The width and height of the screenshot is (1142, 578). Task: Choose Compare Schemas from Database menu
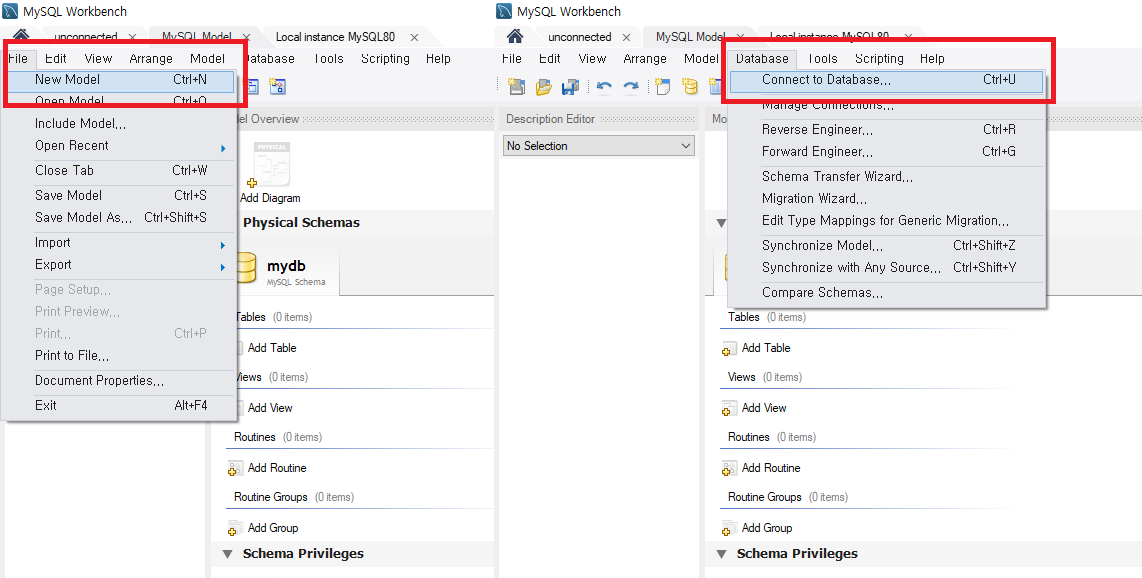click(886, 293)
